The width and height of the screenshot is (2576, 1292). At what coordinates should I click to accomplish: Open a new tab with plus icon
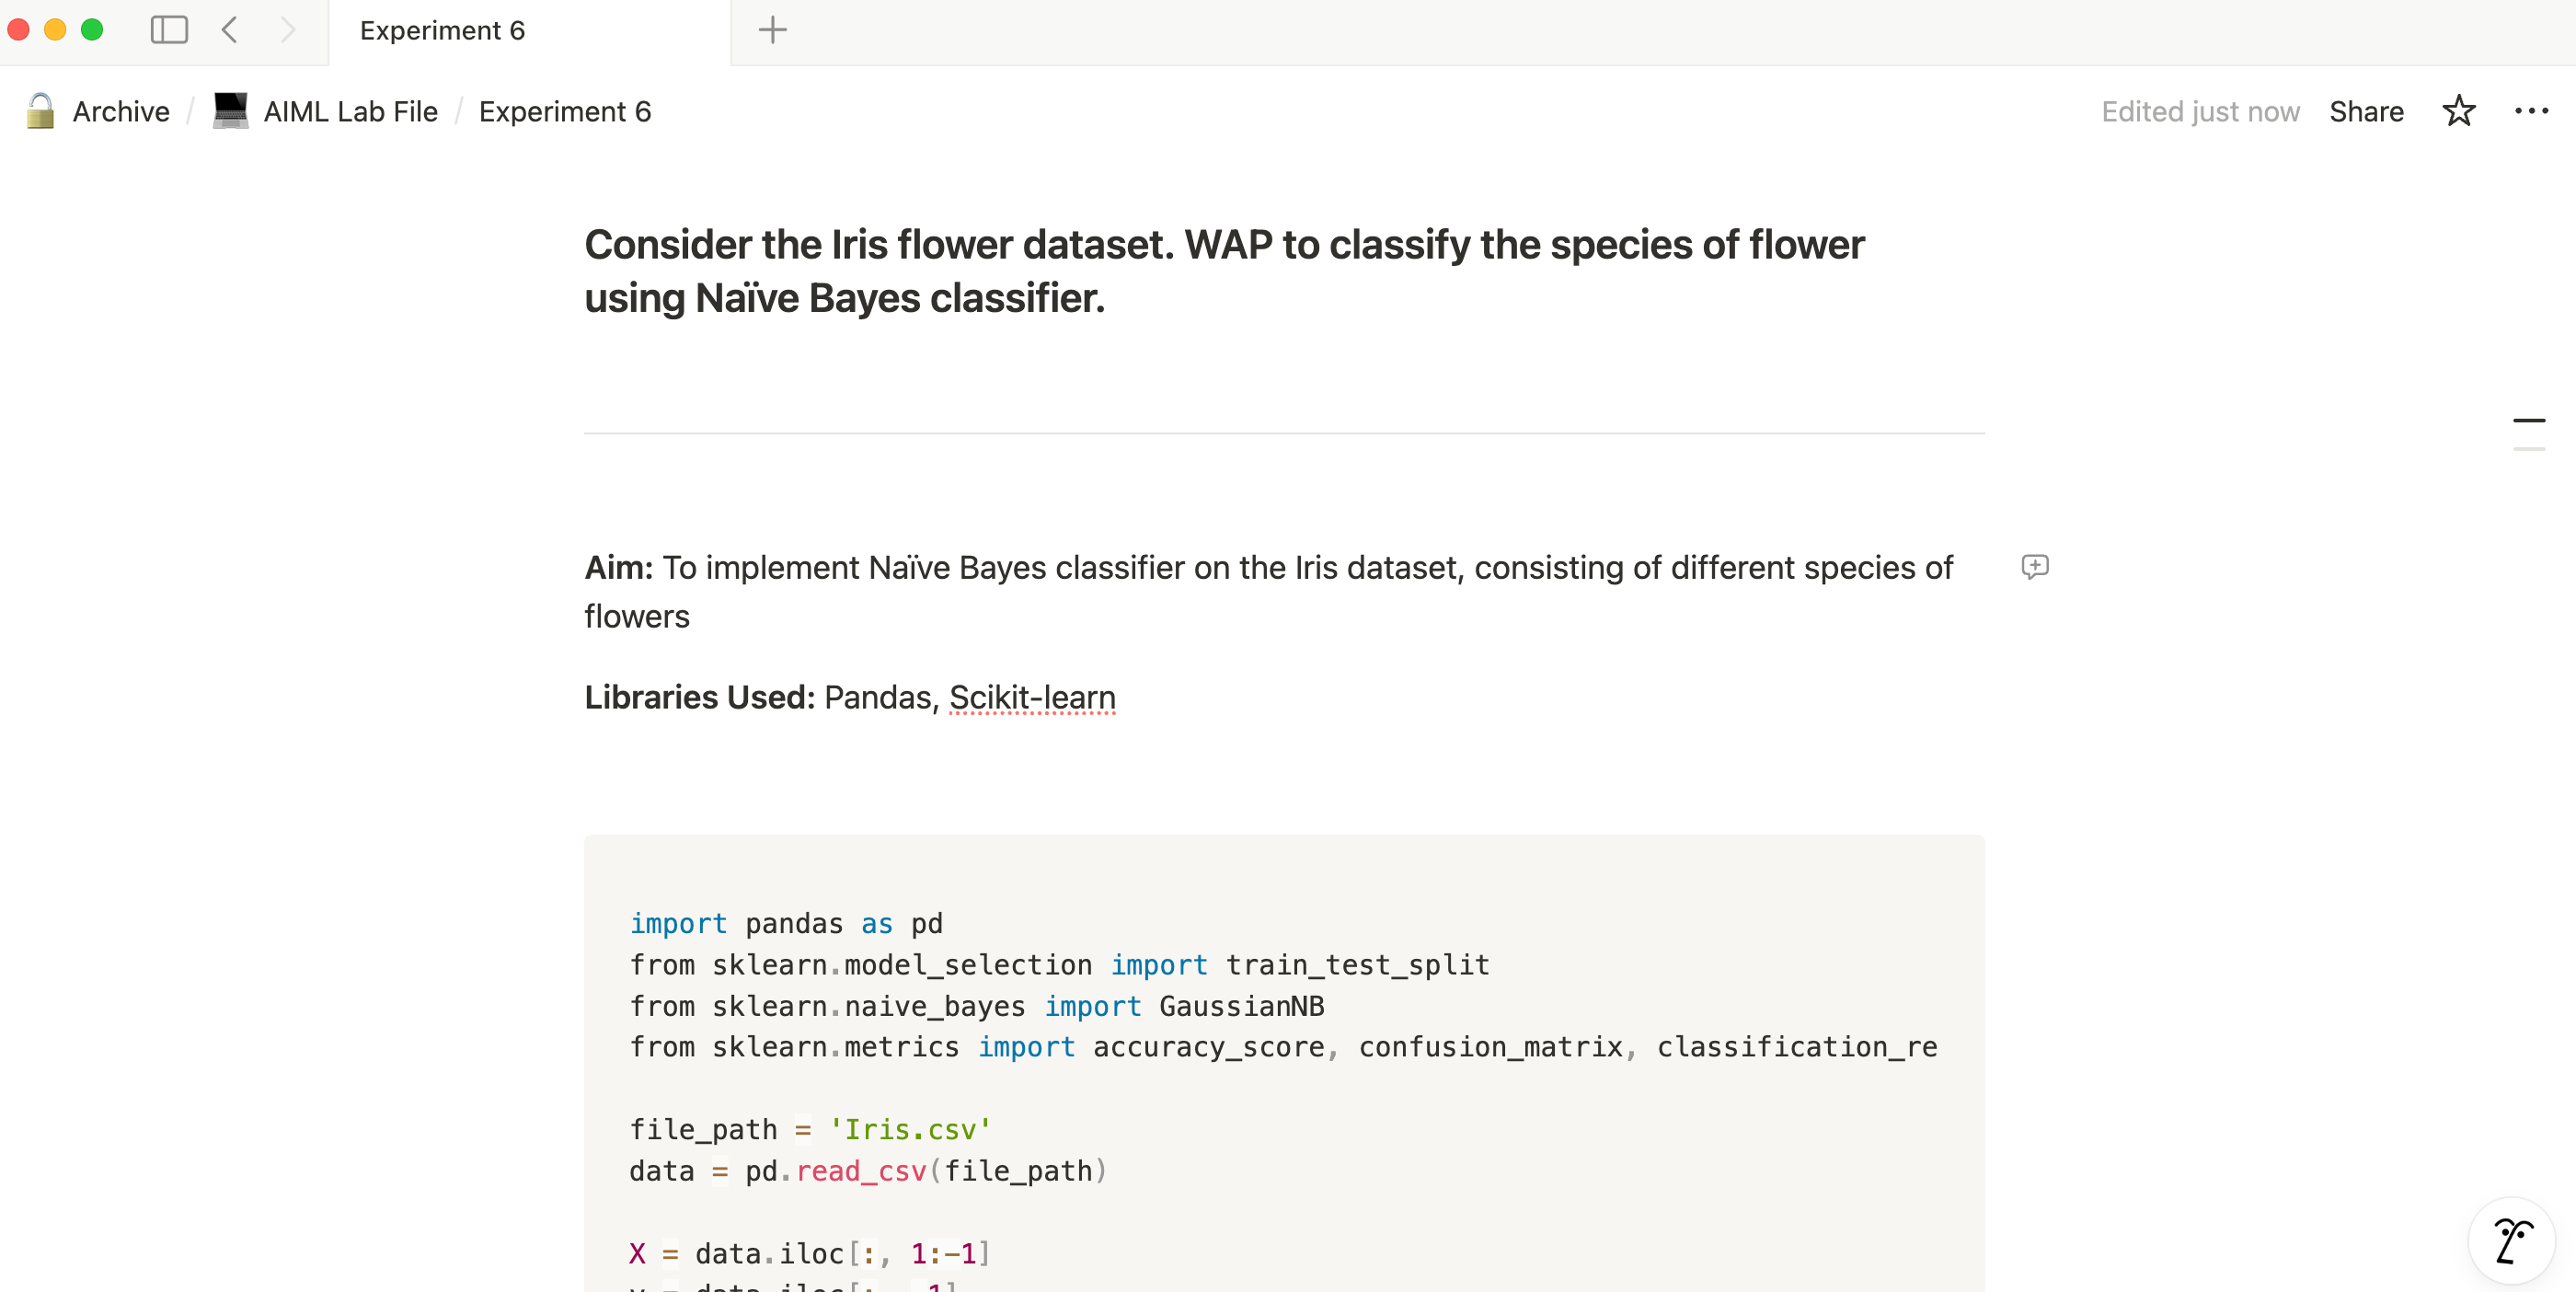[x=772, y=30]
